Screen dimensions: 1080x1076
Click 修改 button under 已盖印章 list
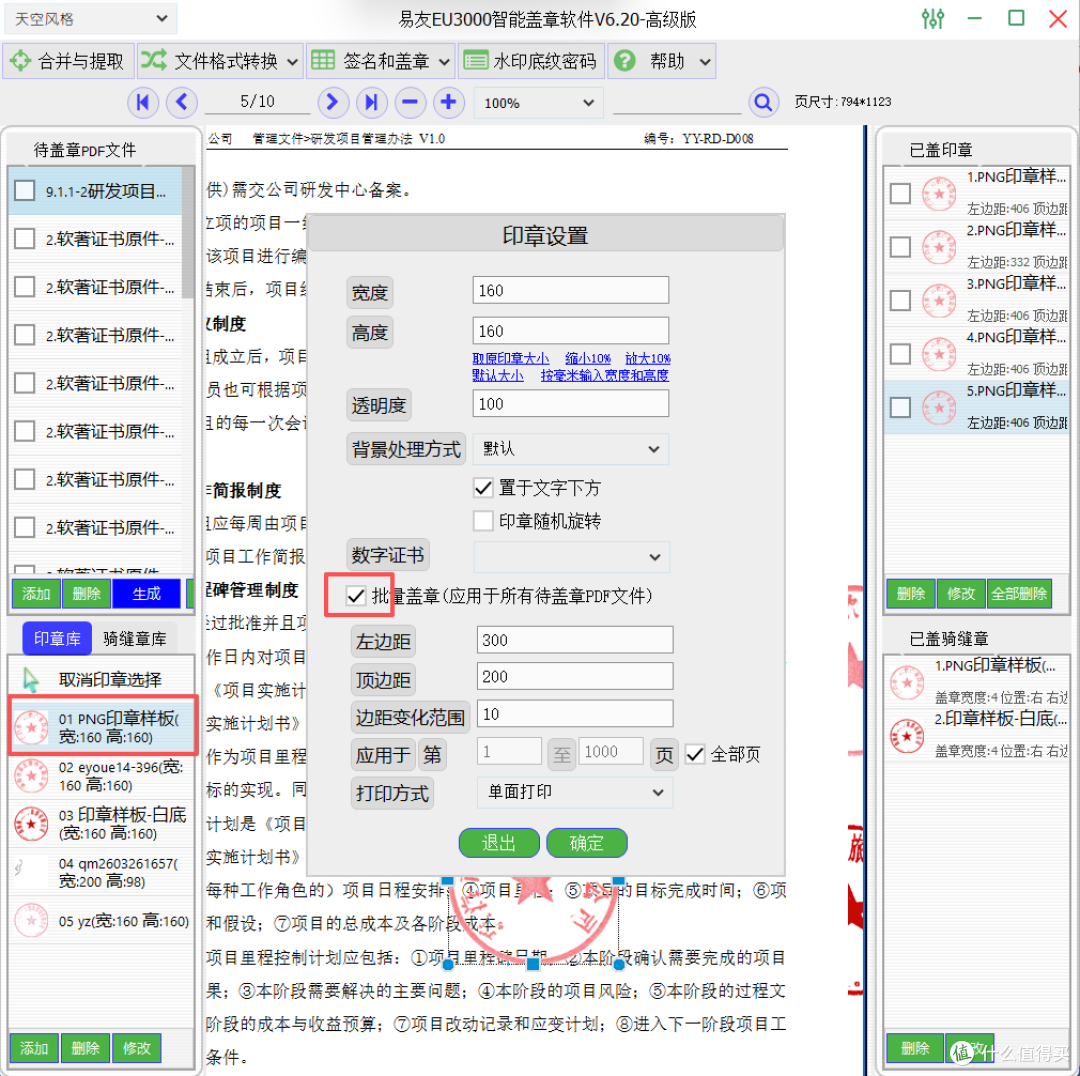(x=961, y=593)
